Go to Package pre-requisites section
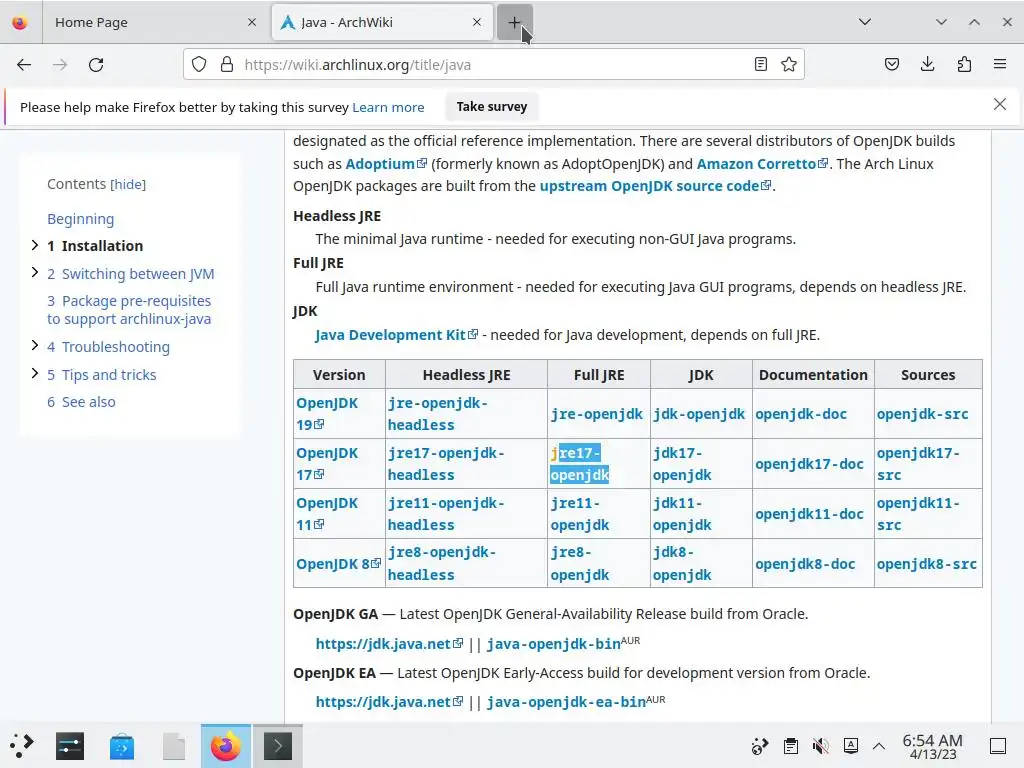Image resolution: width=1024 pixels, height=768 pixels. (x=129, y=310)
